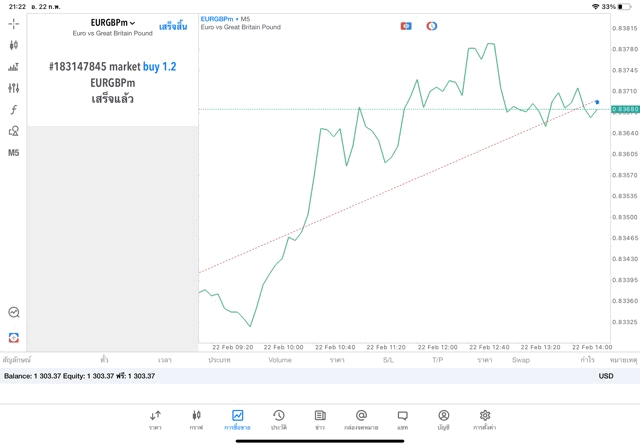This screenshot has width=640, height=447.
Task: Sort by Volume column header
Action: pyautogui.click(x=280, y=360)
